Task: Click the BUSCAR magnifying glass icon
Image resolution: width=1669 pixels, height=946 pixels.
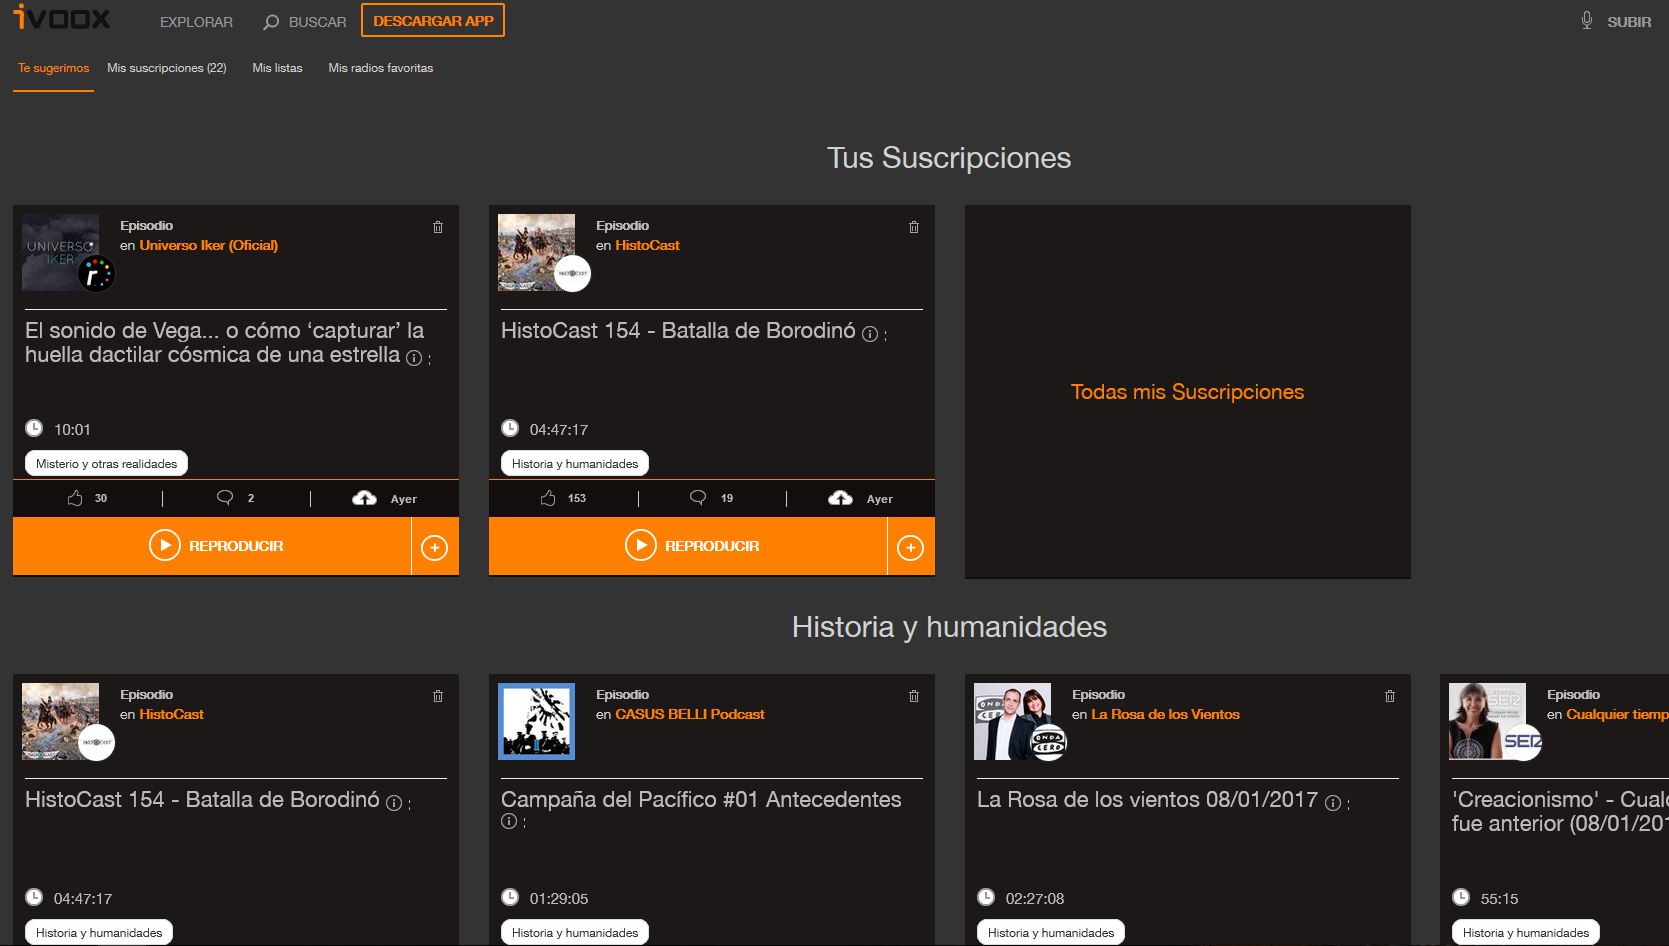Action: click(x=270, y=22)
